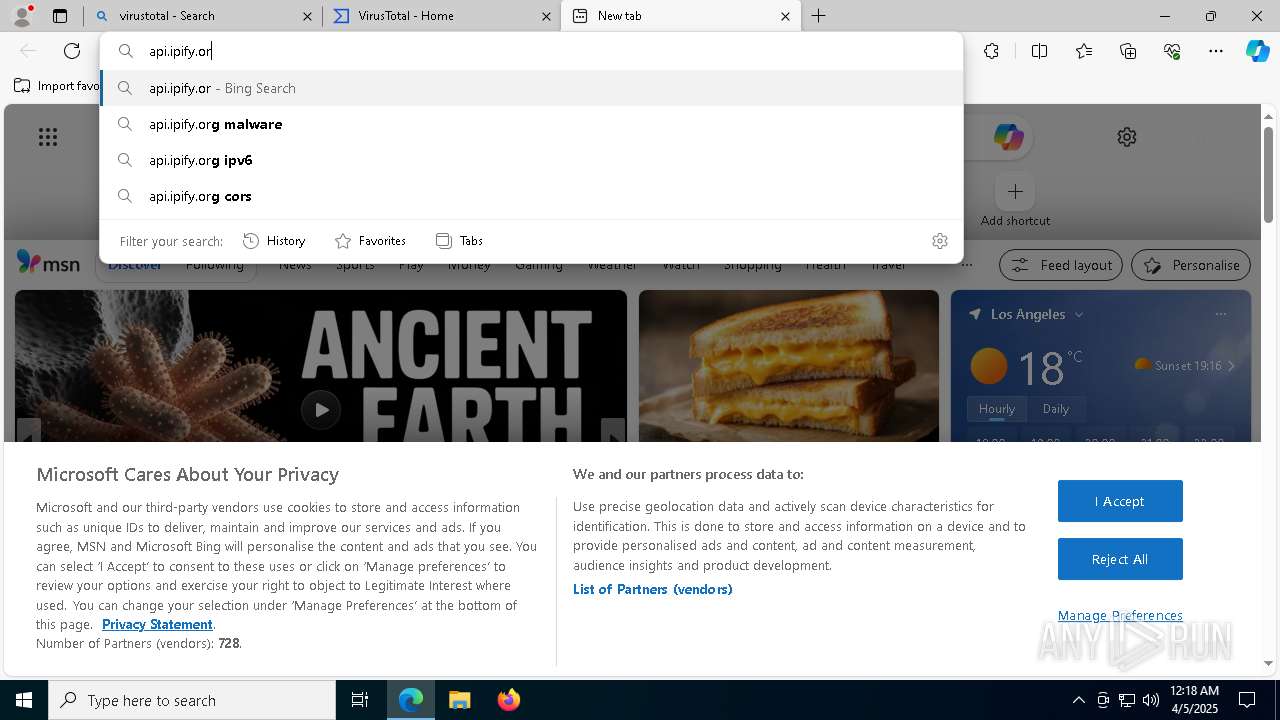This screenshot has width=1280, height=720.
Task: Open page settings gear on new tab
Action: click(x=1127, y=137)
